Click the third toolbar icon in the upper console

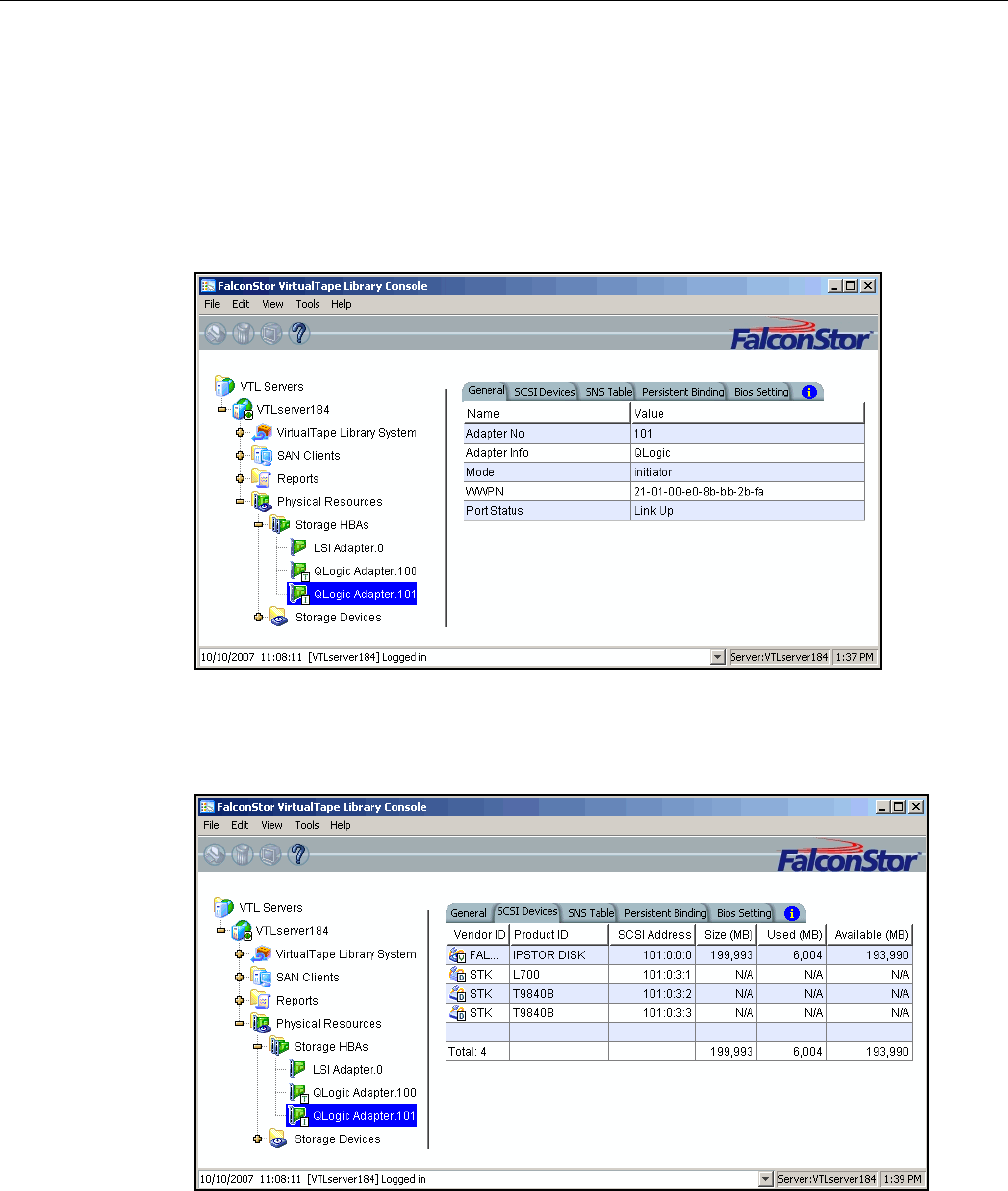click(x=271, y=333)
